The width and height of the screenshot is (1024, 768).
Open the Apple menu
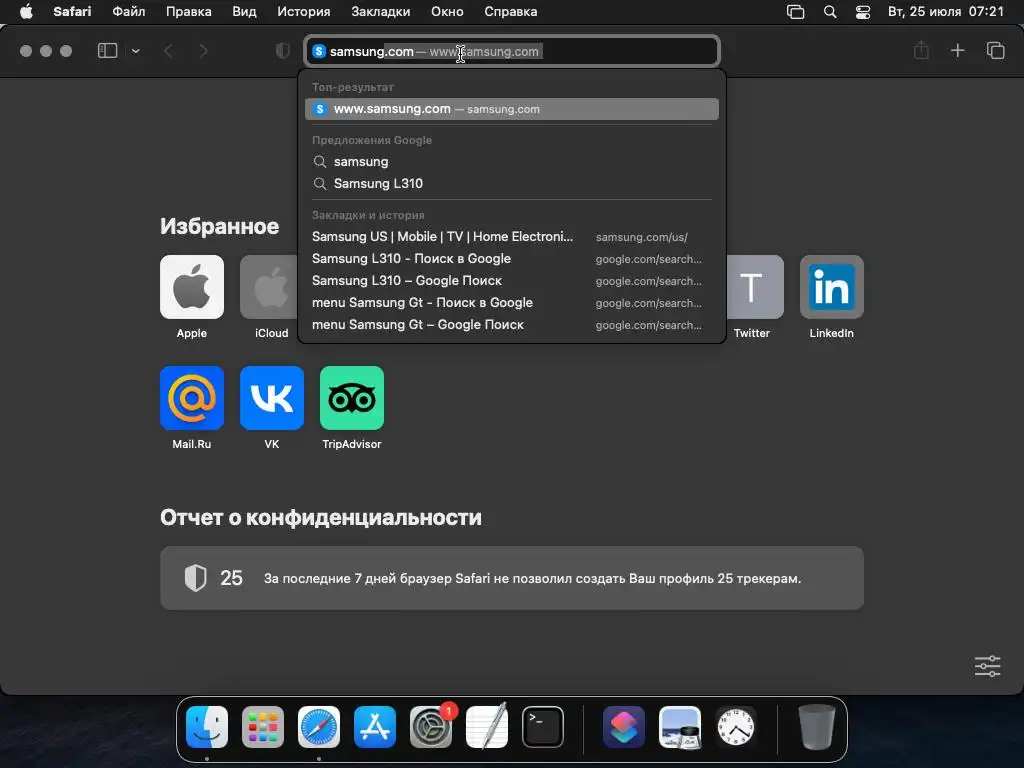(26, 12)
